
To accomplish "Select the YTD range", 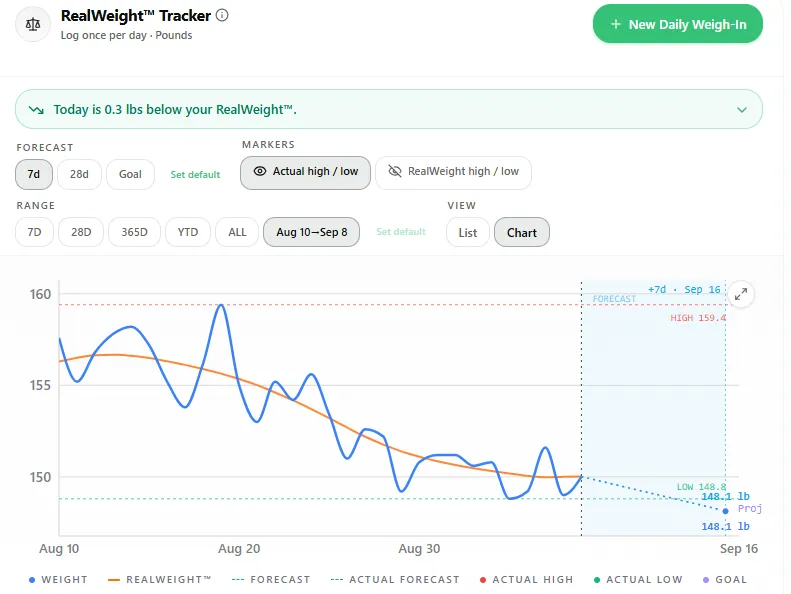I will click(188, 232).
